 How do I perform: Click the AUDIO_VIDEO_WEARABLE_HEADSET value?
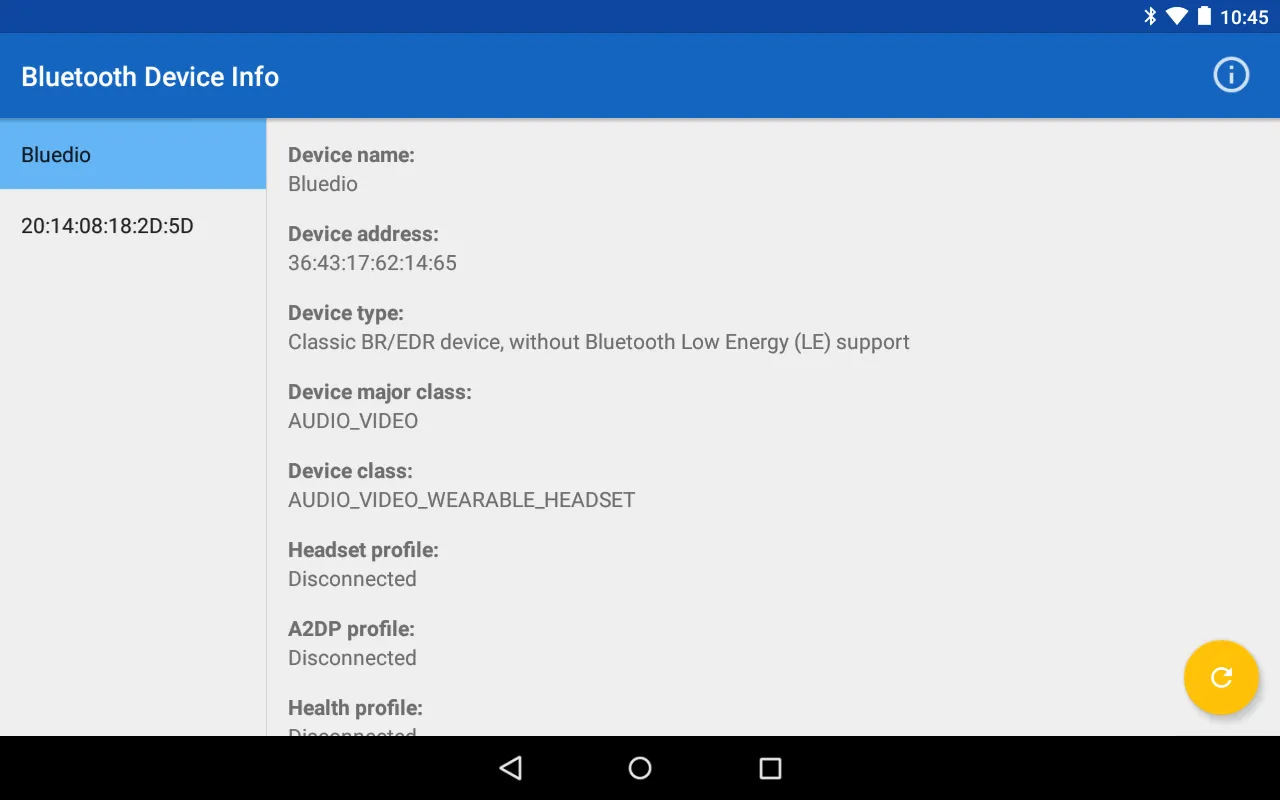point(462,500)
